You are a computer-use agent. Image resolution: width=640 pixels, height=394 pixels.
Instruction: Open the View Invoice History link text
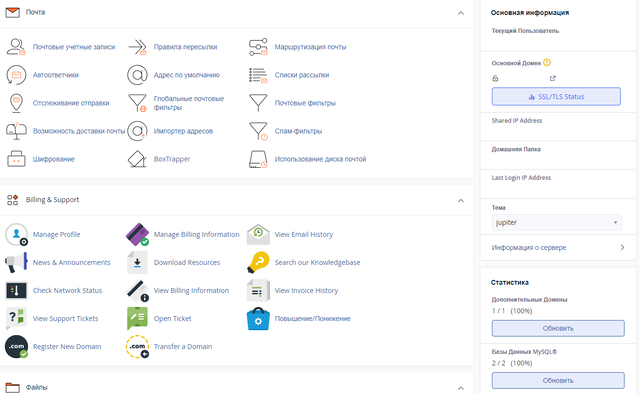tap(306, 291)
